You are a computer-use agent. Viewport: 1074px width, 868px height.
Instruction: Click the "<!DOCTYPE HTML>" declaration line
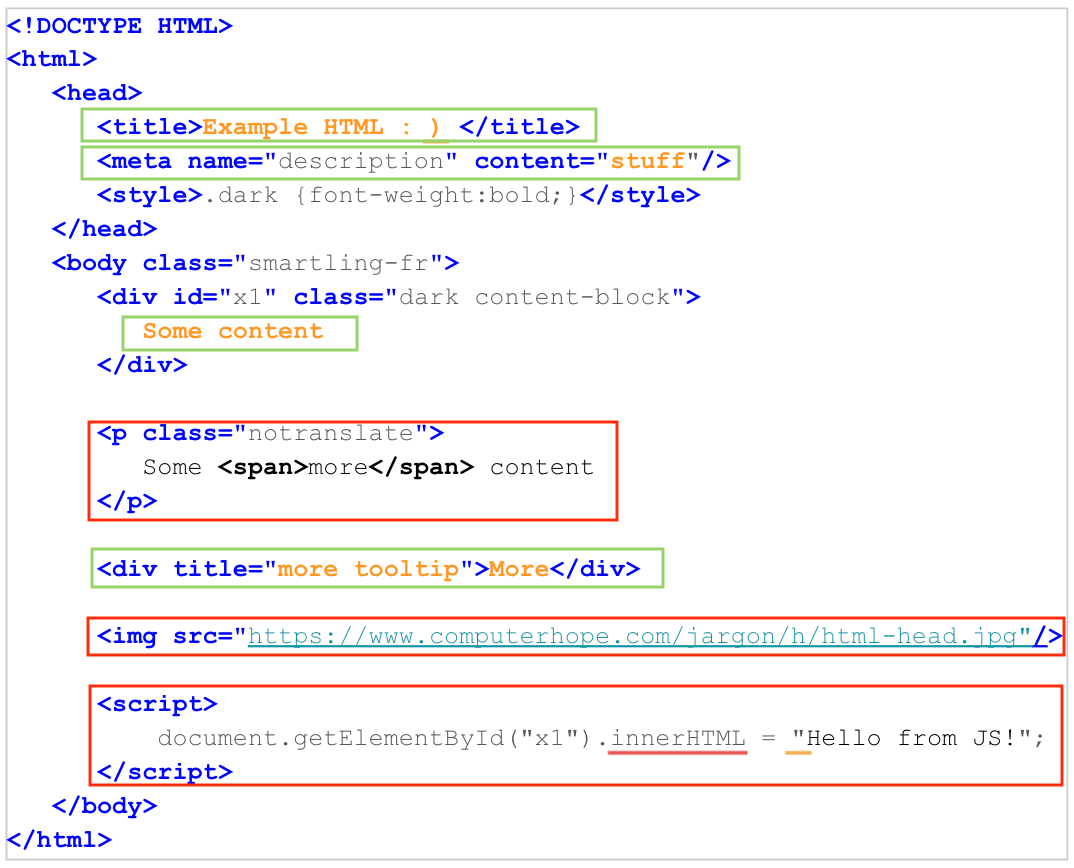tap(120, 26)
